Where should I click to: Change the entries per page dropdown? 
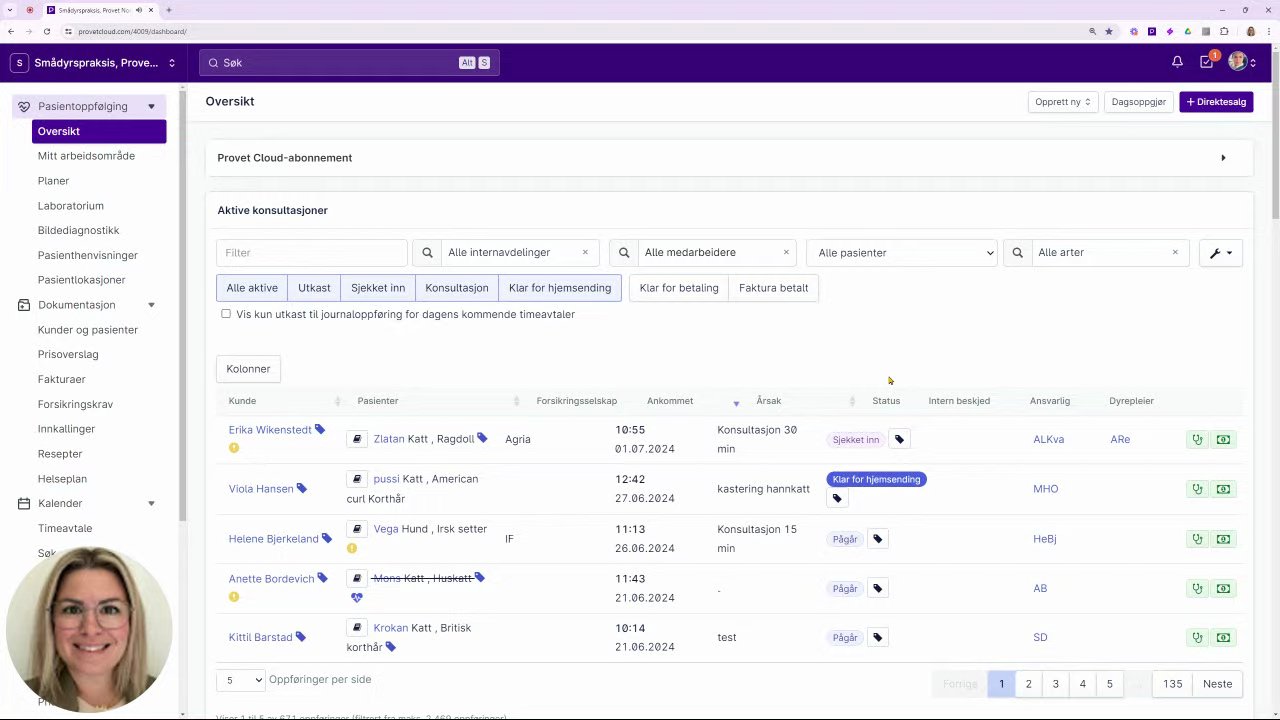[241, 680]
